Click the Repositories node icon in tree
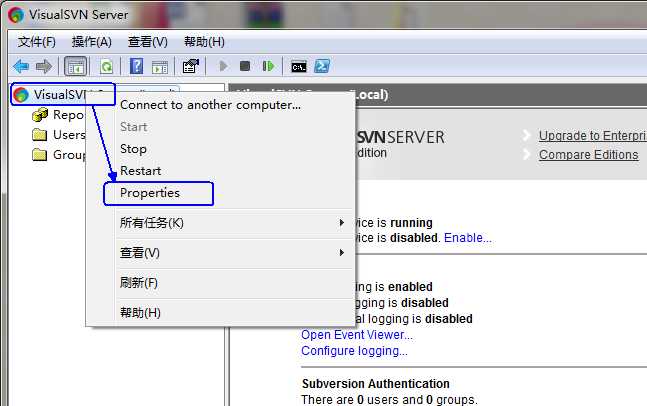 [x=40, y=115]
